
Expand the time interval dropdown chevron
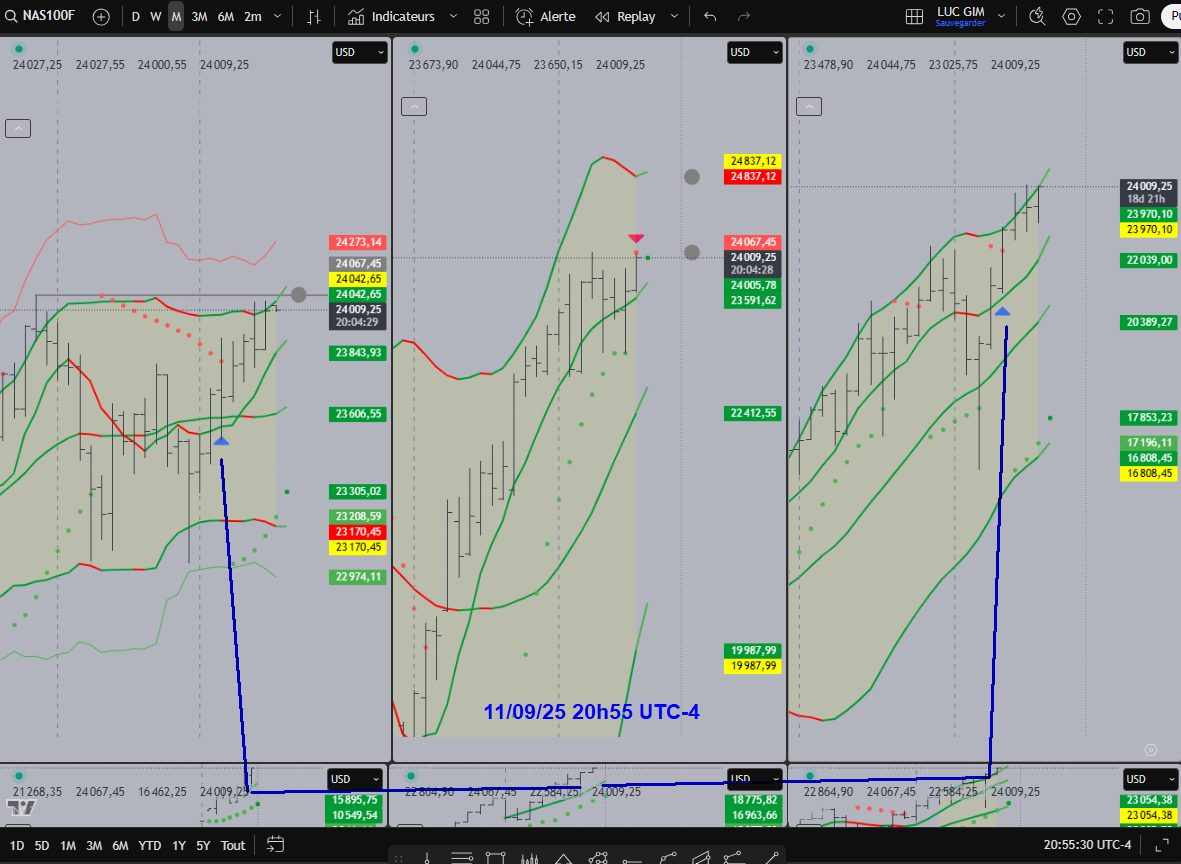(x=277, y=17)
